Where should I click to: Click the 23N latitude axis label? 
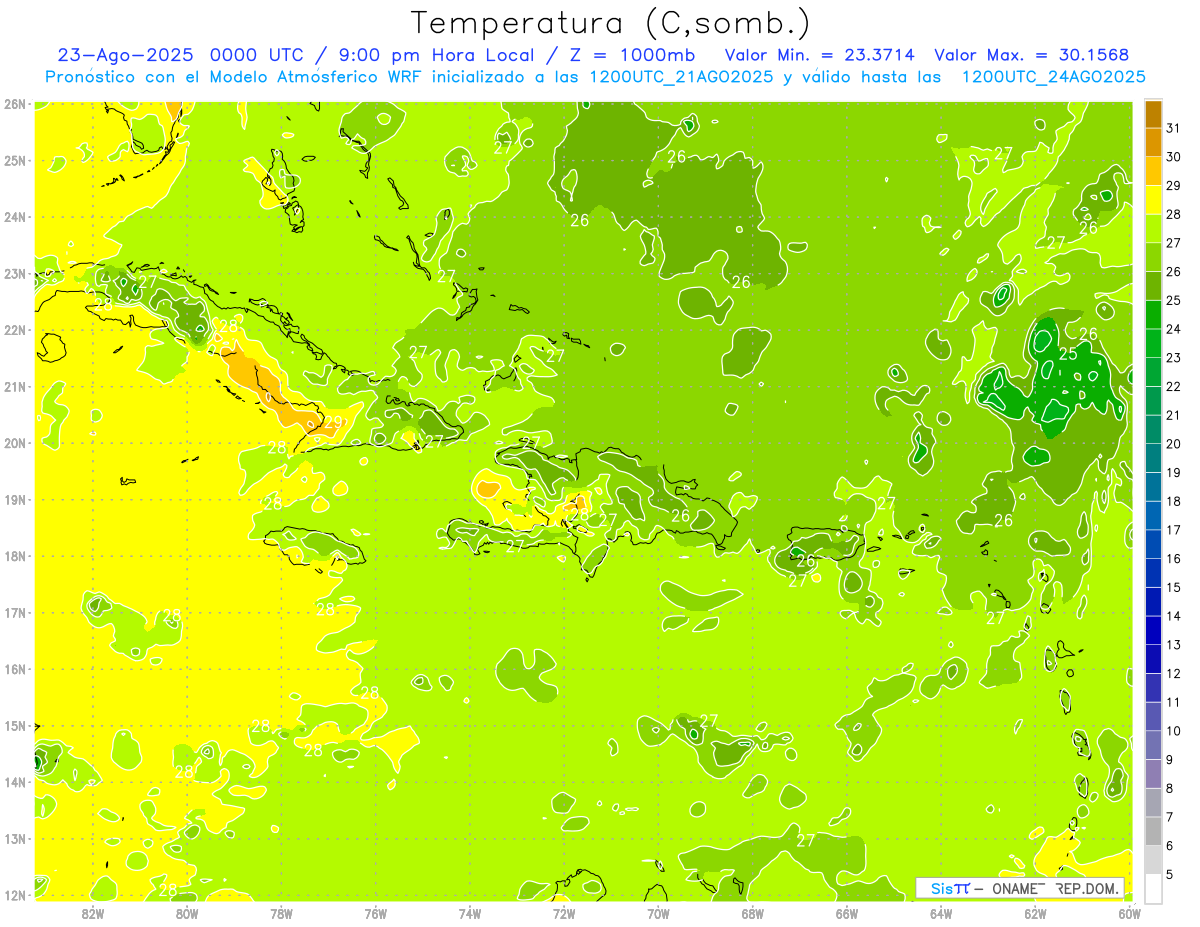[x=14, y=273]
